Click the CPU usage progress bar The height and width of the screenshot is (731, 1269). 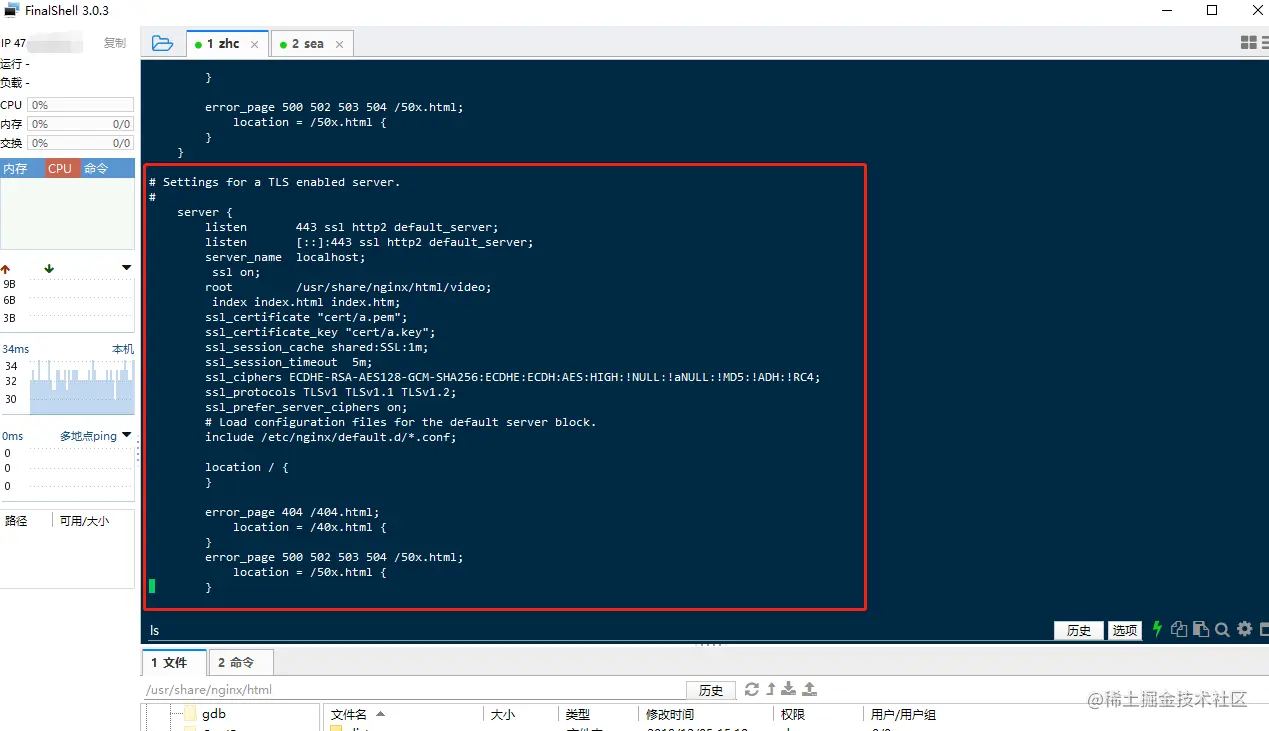(x=81, y=105)
